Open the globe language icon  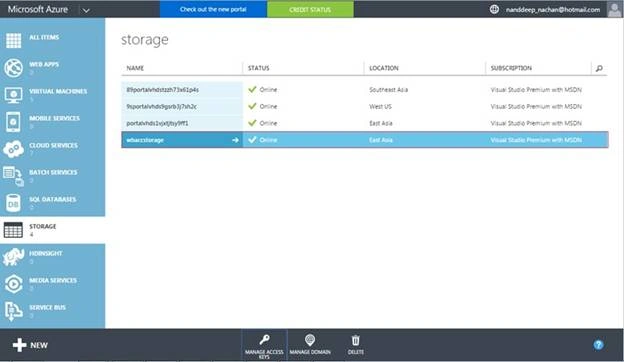click(x=494, y=9)
